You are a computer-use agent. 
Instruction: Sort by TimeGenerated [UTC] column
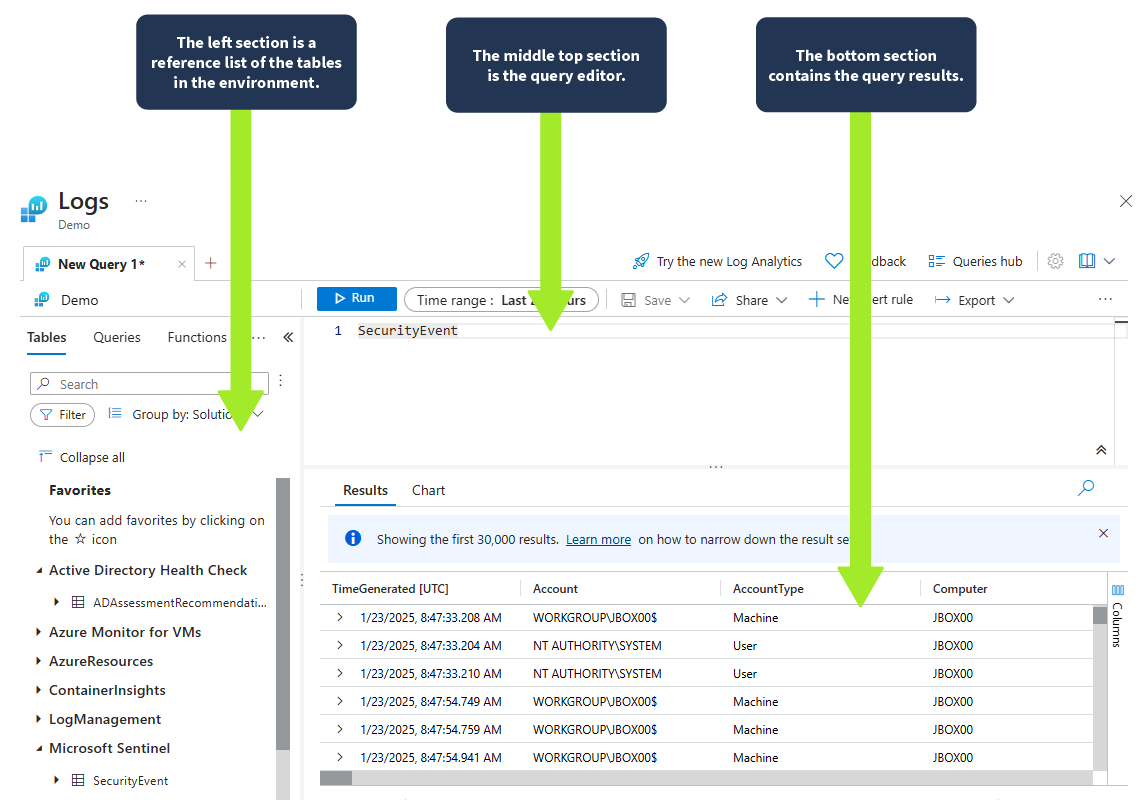[x=390, y=589]
